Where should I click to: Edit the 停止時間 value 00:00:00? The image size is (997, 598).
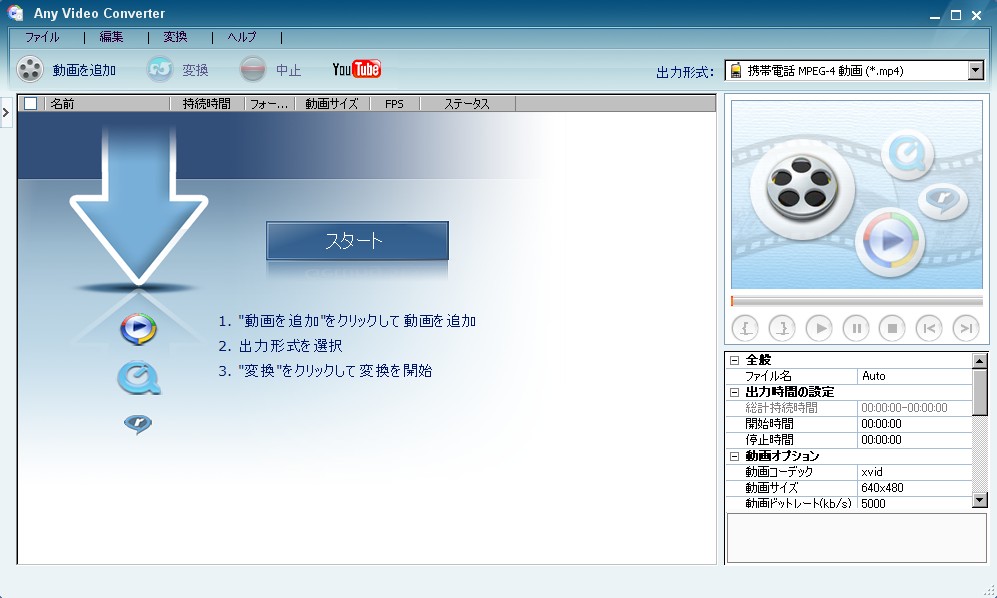pos(914,440)
